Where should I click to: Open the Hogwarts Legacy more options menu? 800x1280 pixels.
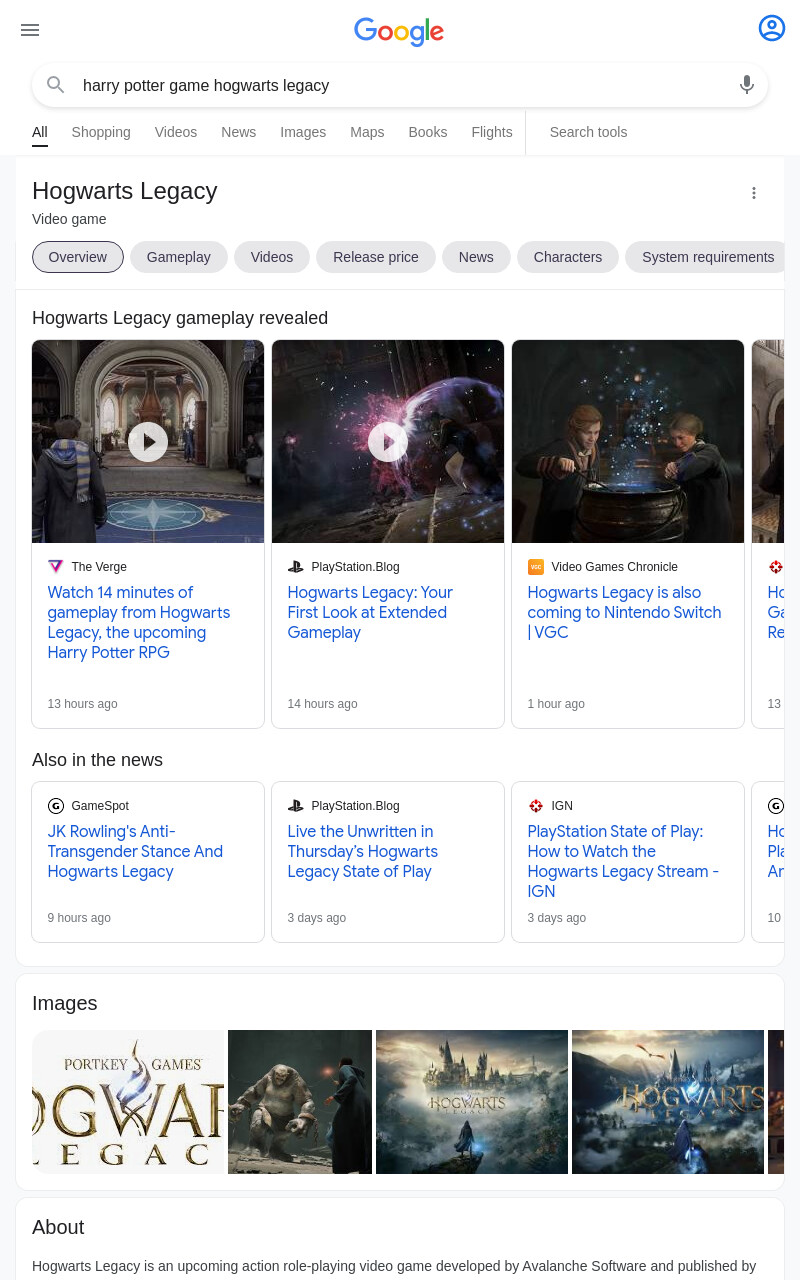click(x=754, y=193)
